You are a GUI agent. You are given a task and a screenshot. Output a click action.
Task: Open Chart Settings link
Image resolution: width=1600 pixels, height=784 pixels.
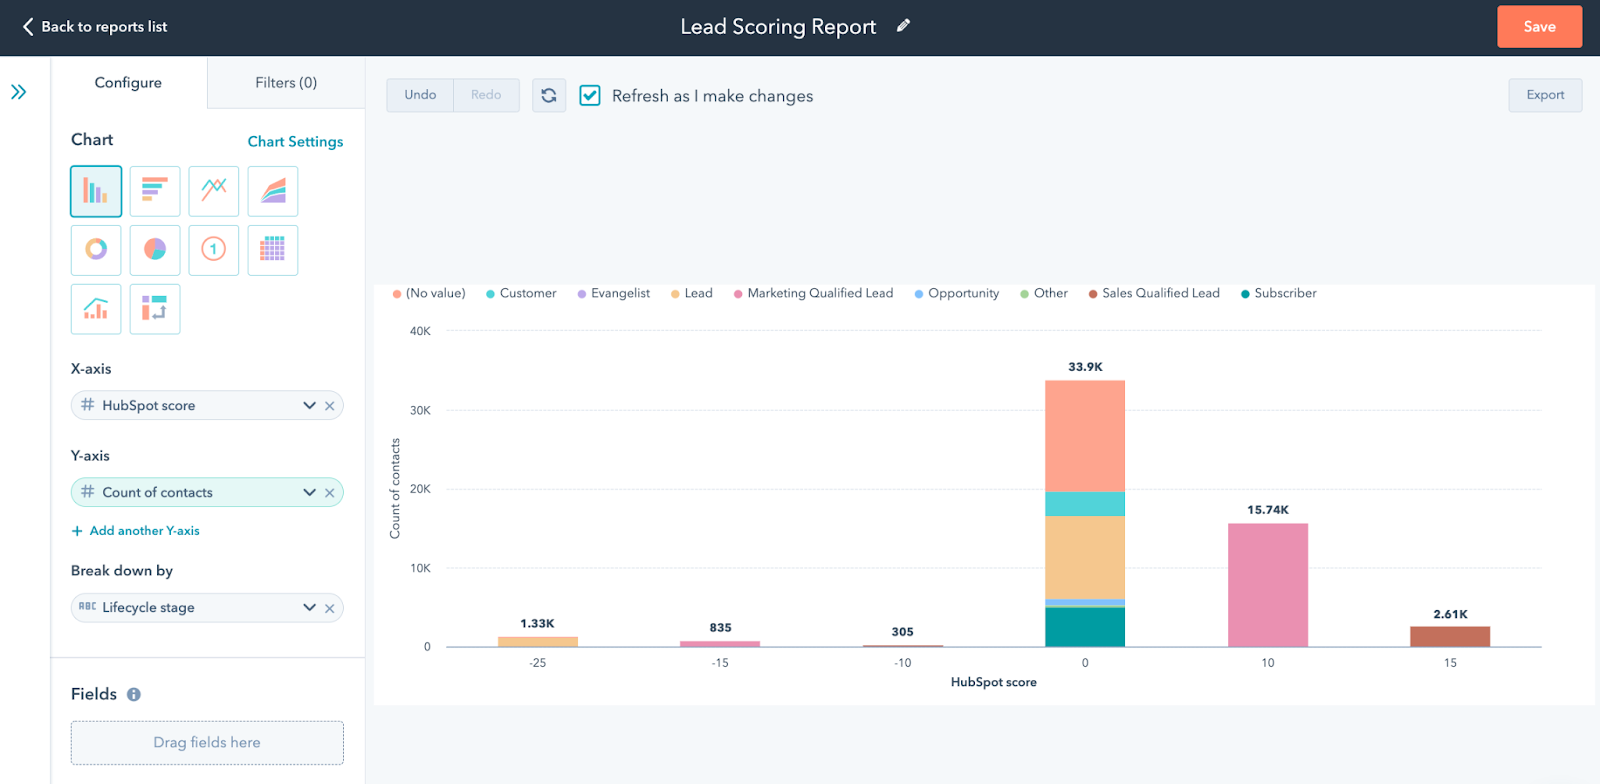[295, 142]
